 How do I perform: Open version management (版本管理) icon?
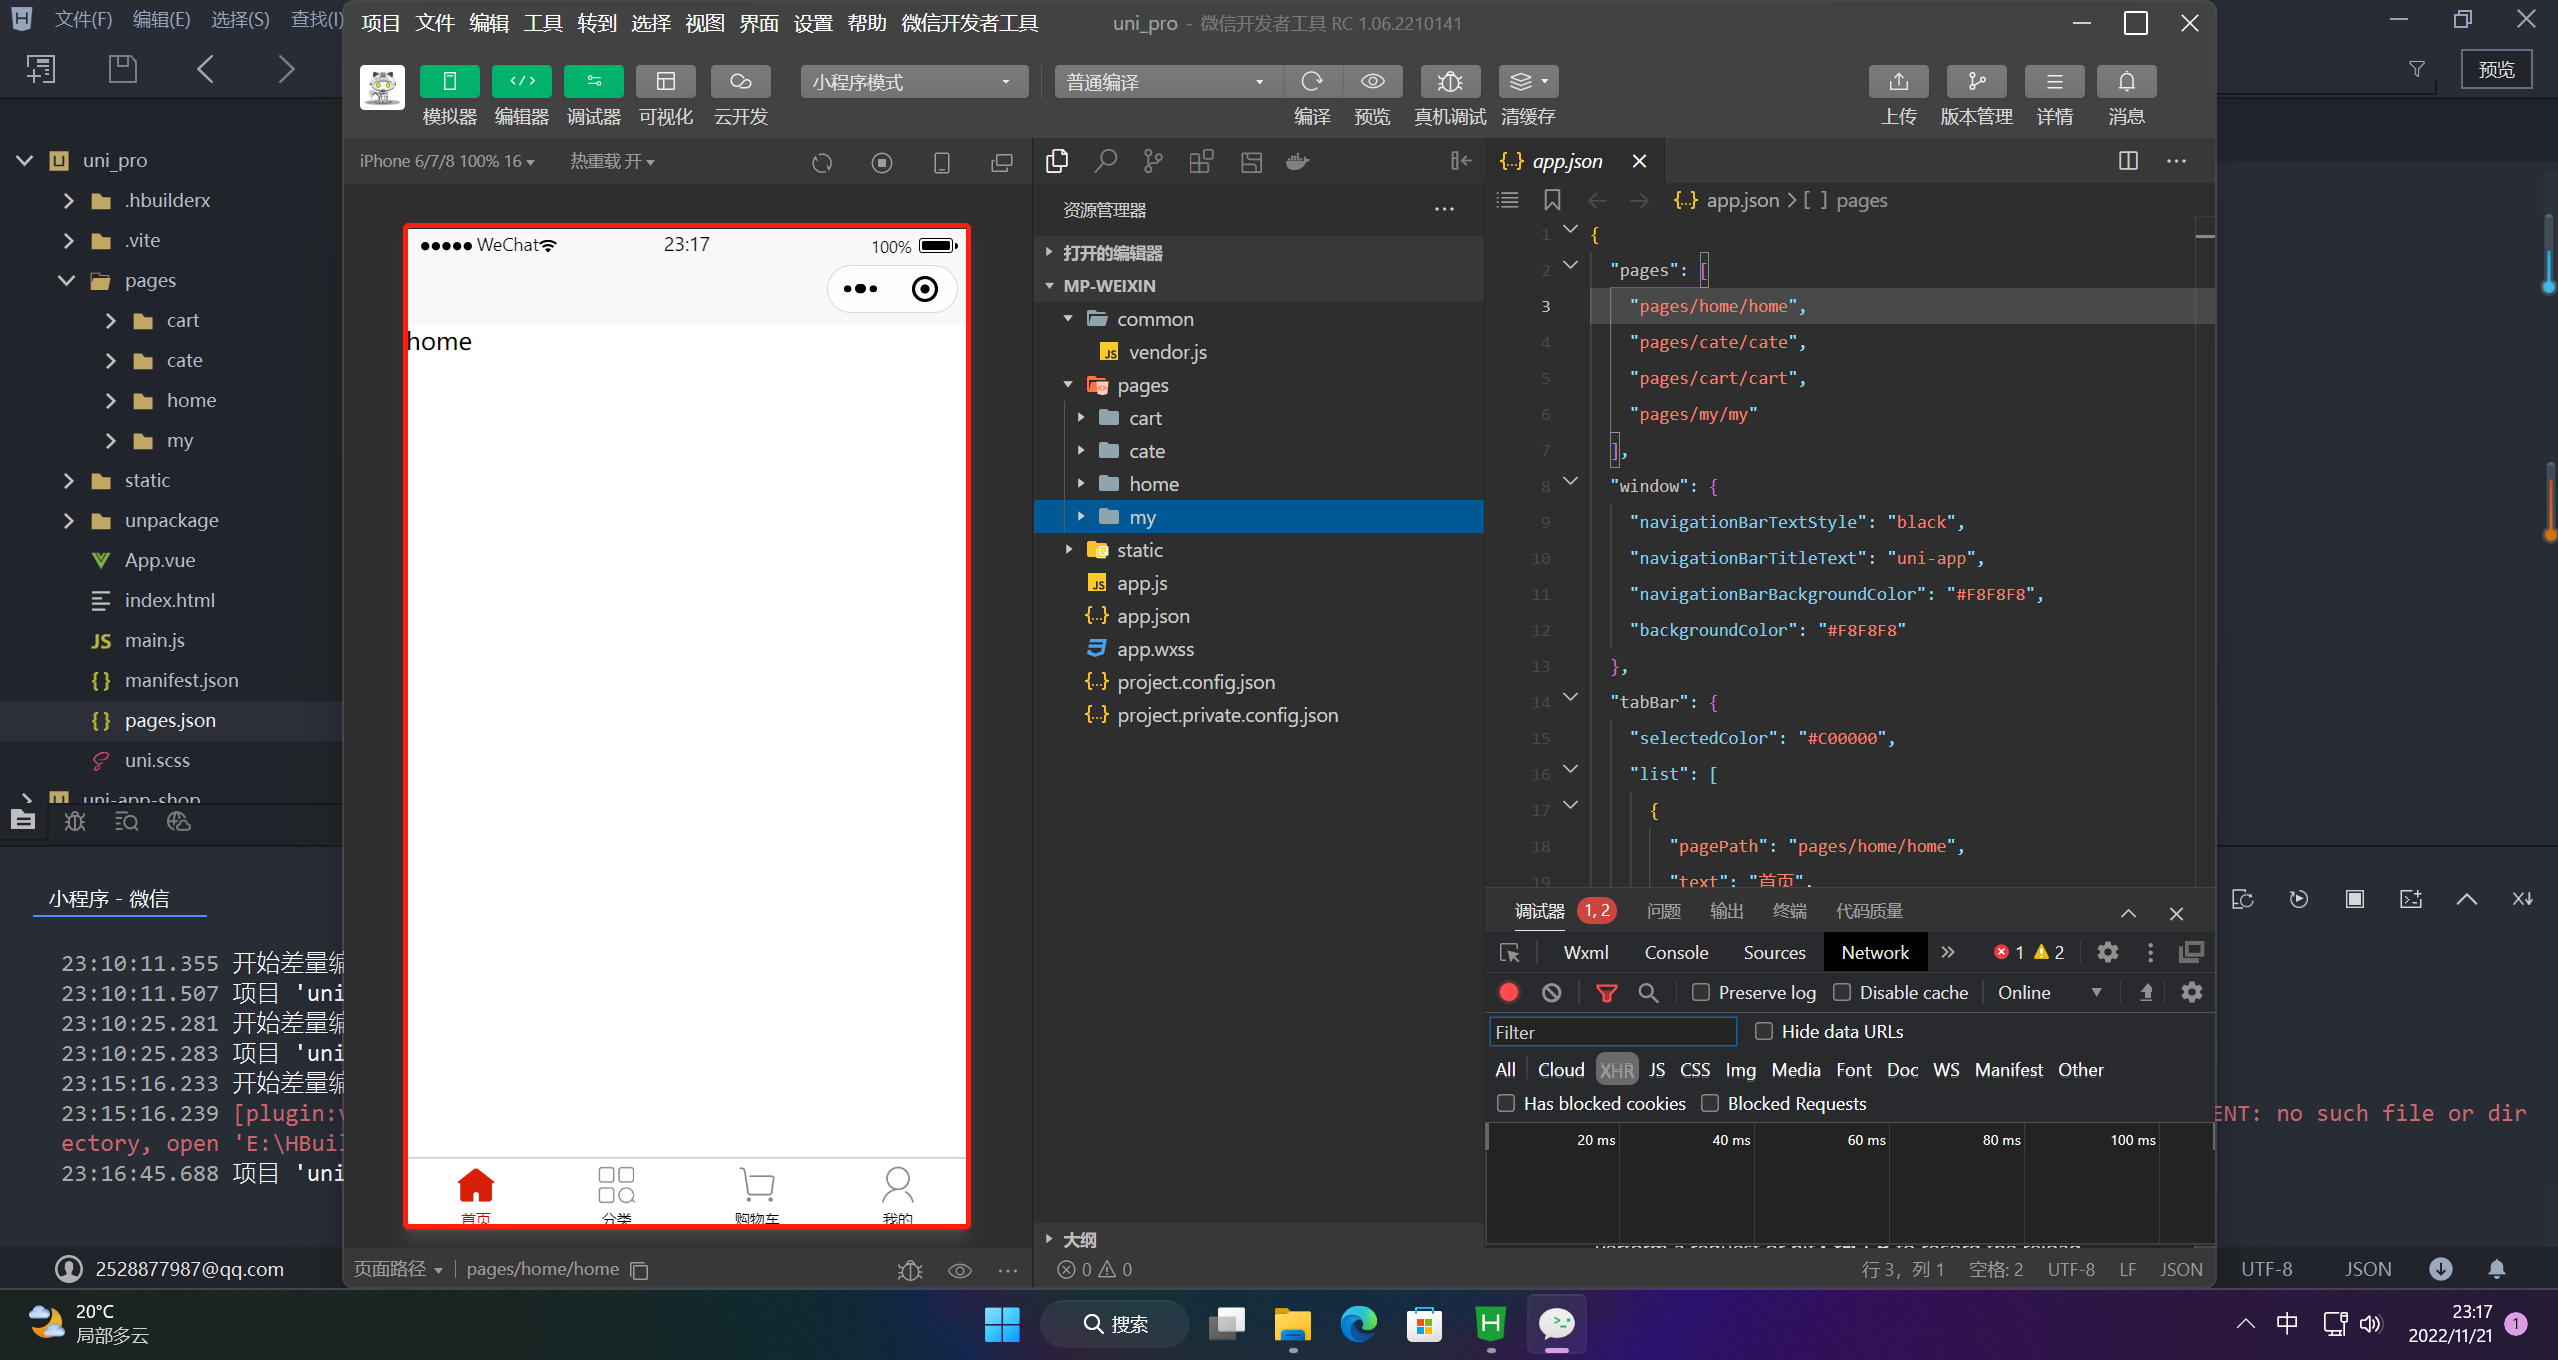point(1975,82)
